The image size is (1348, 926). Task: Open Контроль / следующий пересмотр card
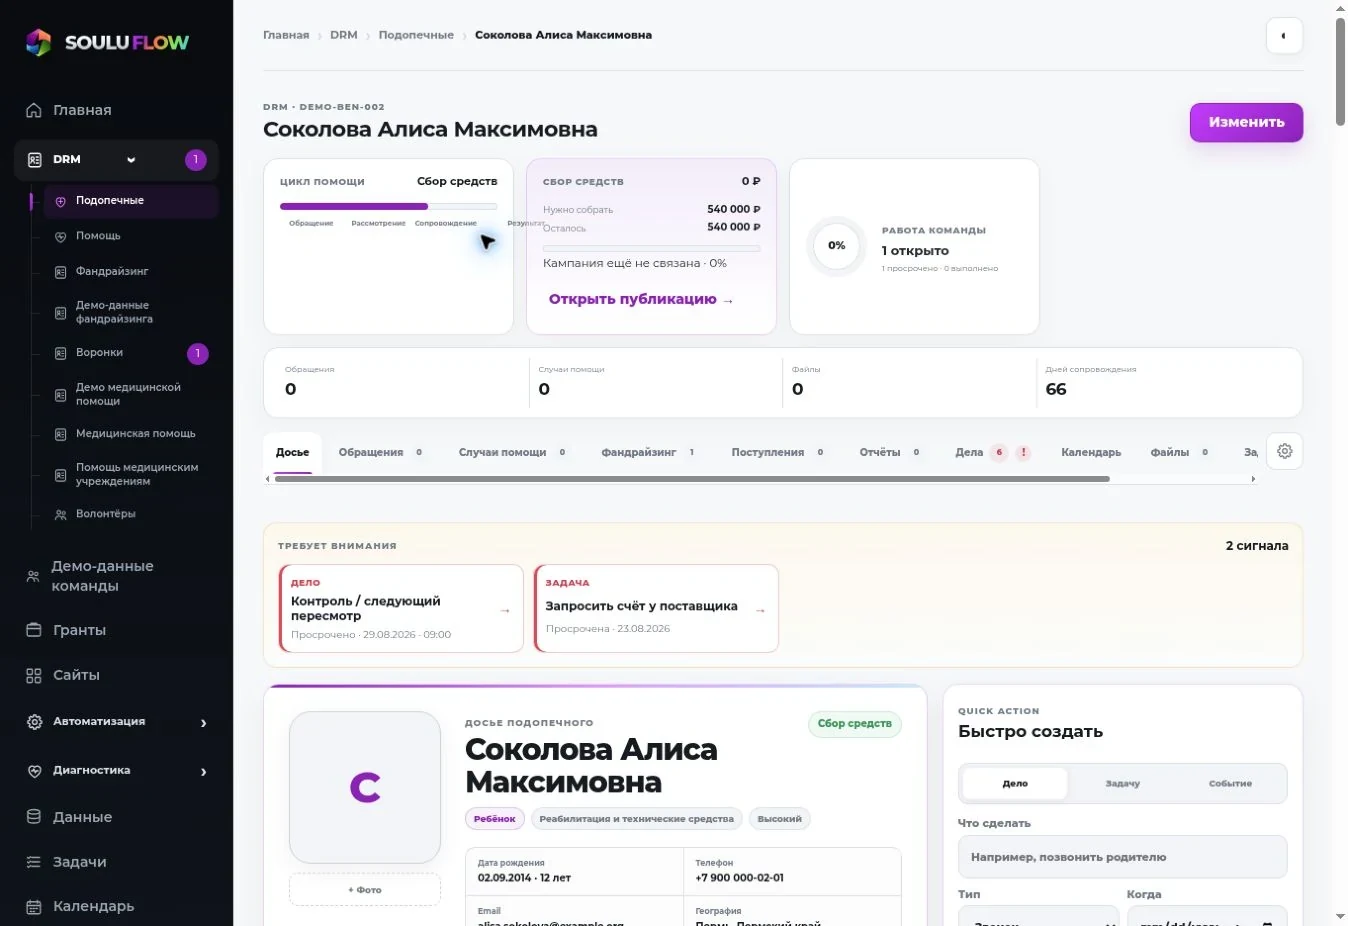click(401, 608)
